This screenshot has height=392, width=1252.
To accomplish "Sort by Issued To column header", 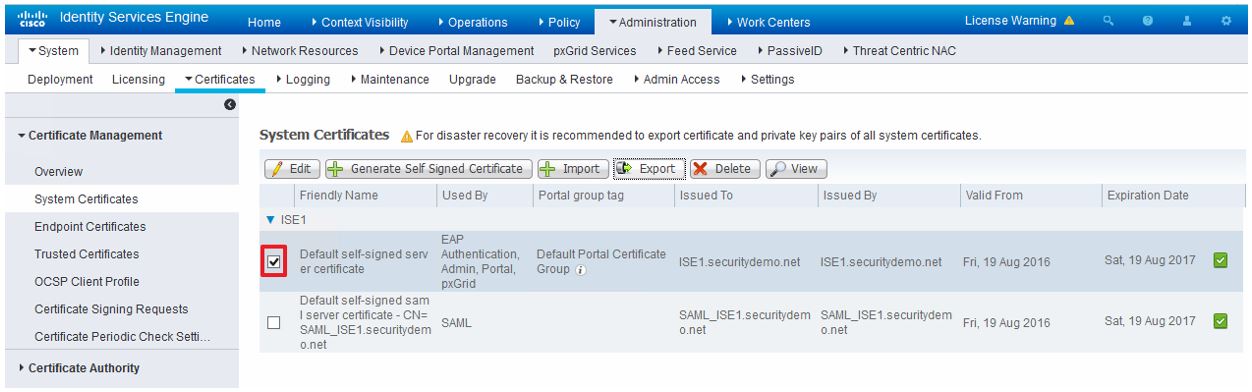I will [707, 195].
